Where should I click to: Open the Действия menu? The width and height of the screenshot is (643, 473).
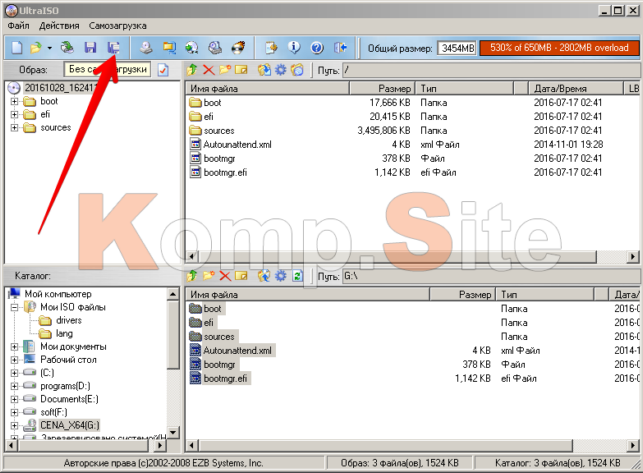(59, 26)
